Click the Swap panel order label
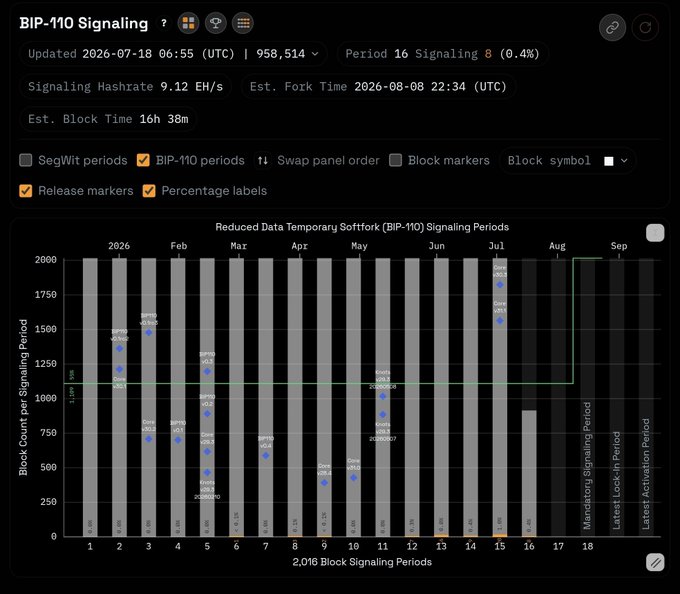 (x=328, y=160)
